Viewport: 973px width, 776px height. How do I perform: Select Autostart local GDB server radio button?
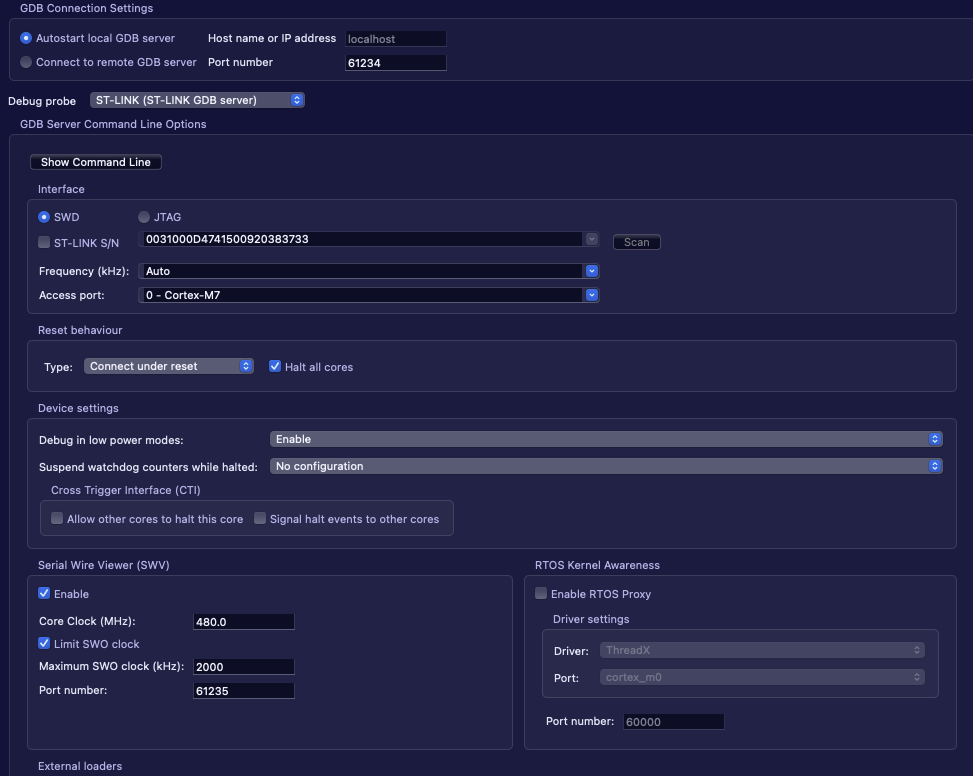click(x=26, y=38)
